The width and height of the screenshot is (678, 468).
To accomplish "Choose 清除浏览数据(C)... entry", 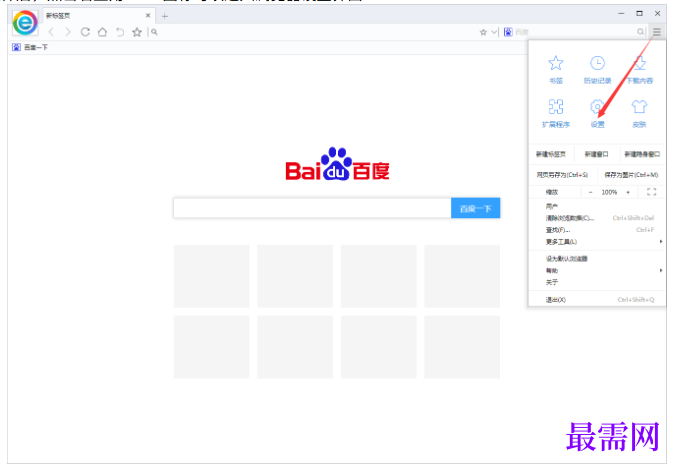I will click(x=597, y=218).
